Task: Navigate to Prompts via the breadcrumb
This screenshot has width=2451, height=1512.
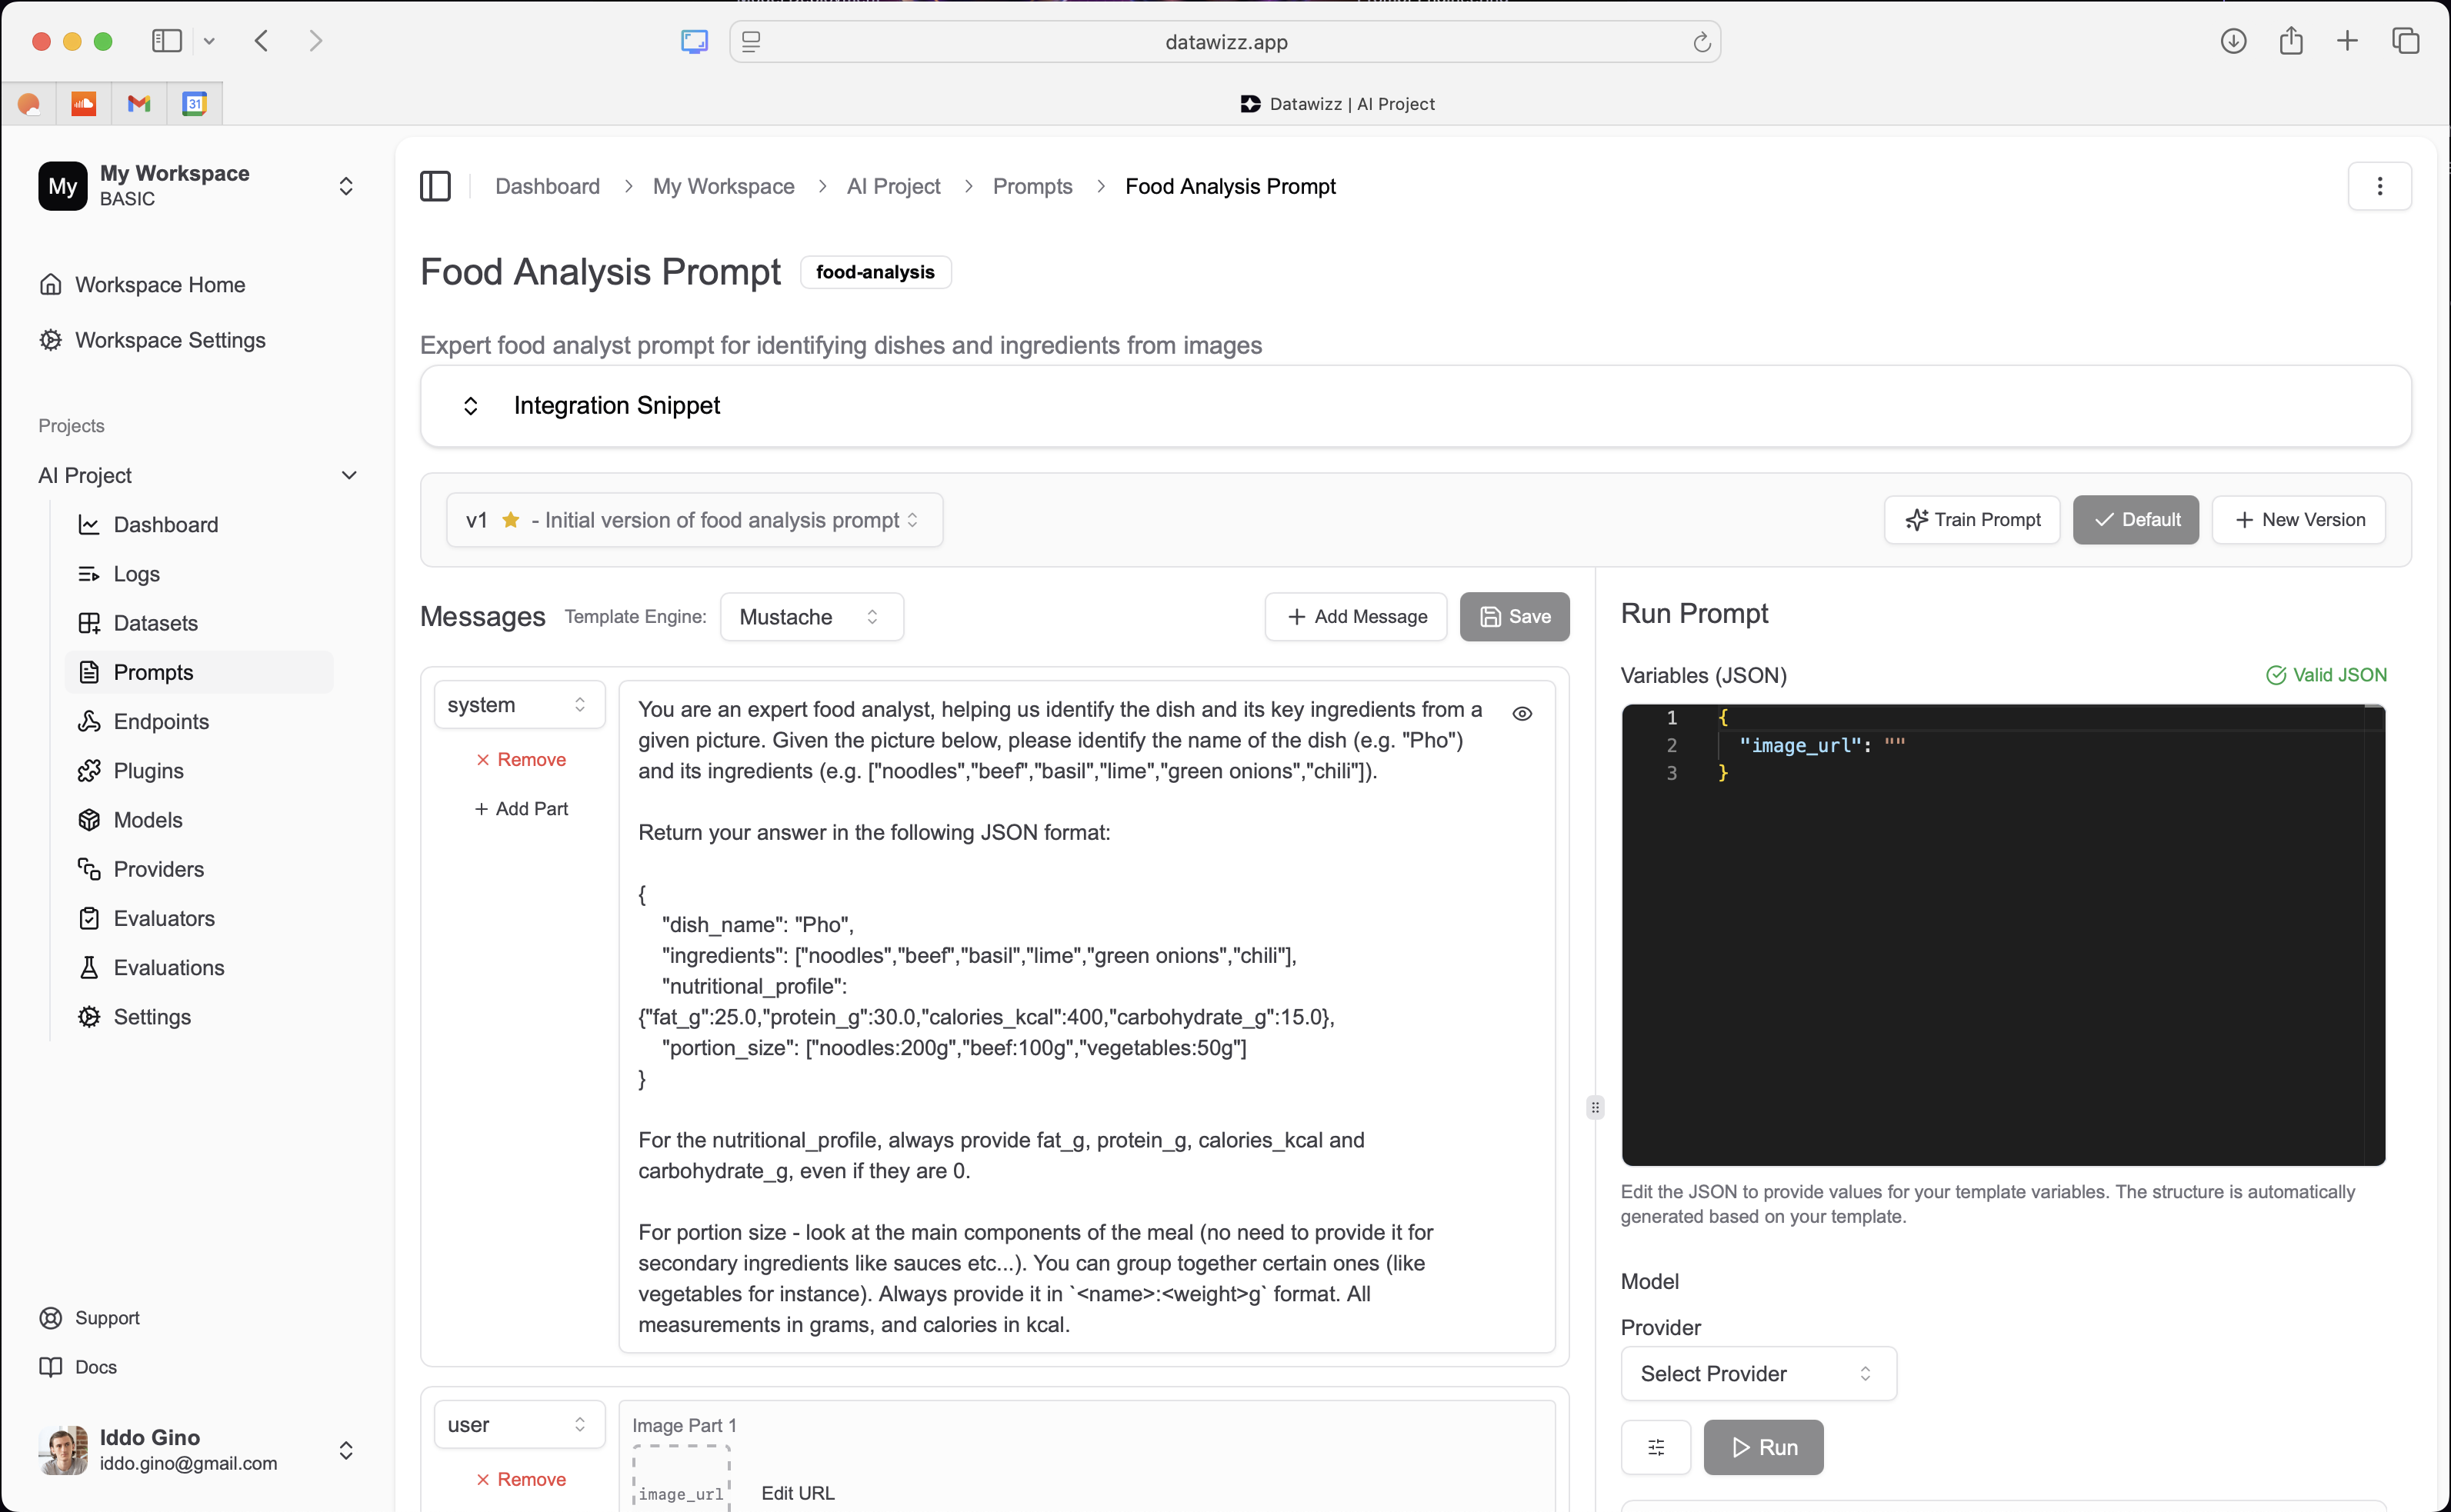Action: point(1032,186)
